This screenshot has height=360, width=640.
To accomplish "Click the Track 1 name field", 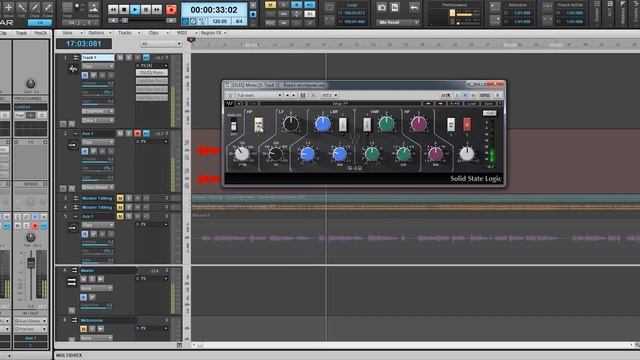I will [x=98, y=58].
